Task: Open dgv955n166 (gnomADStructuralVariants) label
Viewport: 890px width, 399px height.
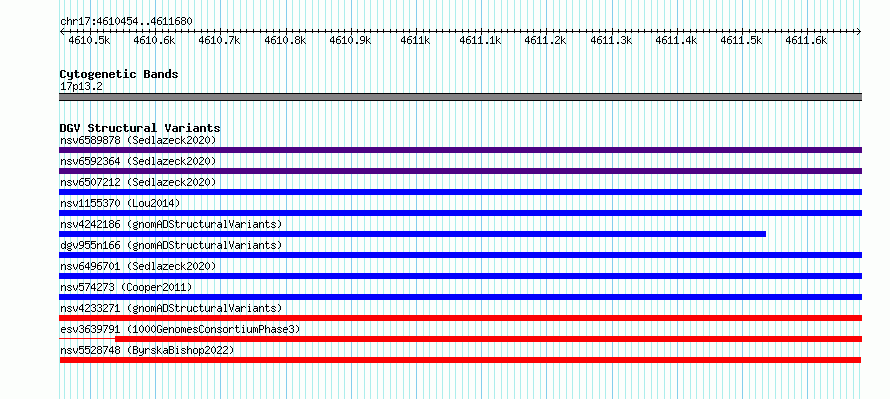Action: [x=171, y=245]
